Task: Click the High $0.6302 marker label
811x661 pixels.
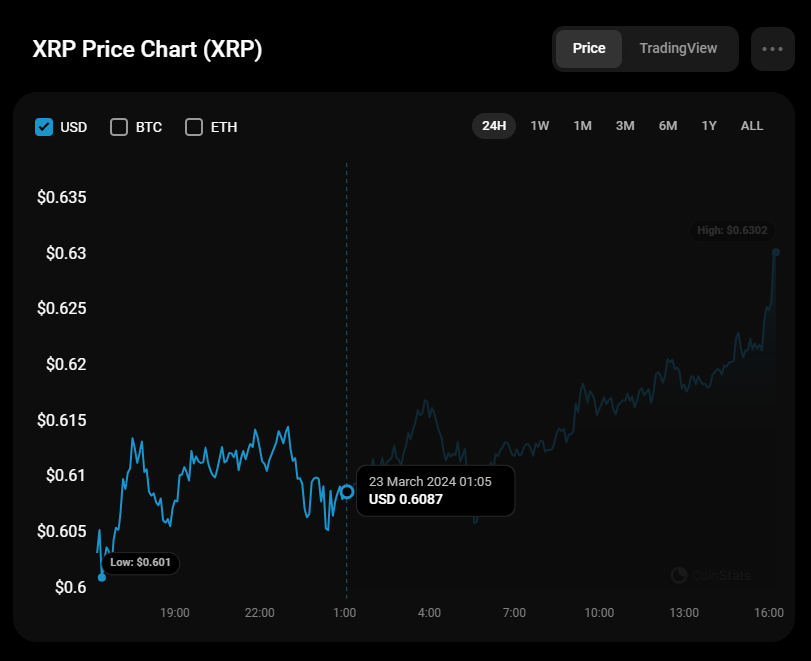Action: pyautogui.click(x=732, y=231)
